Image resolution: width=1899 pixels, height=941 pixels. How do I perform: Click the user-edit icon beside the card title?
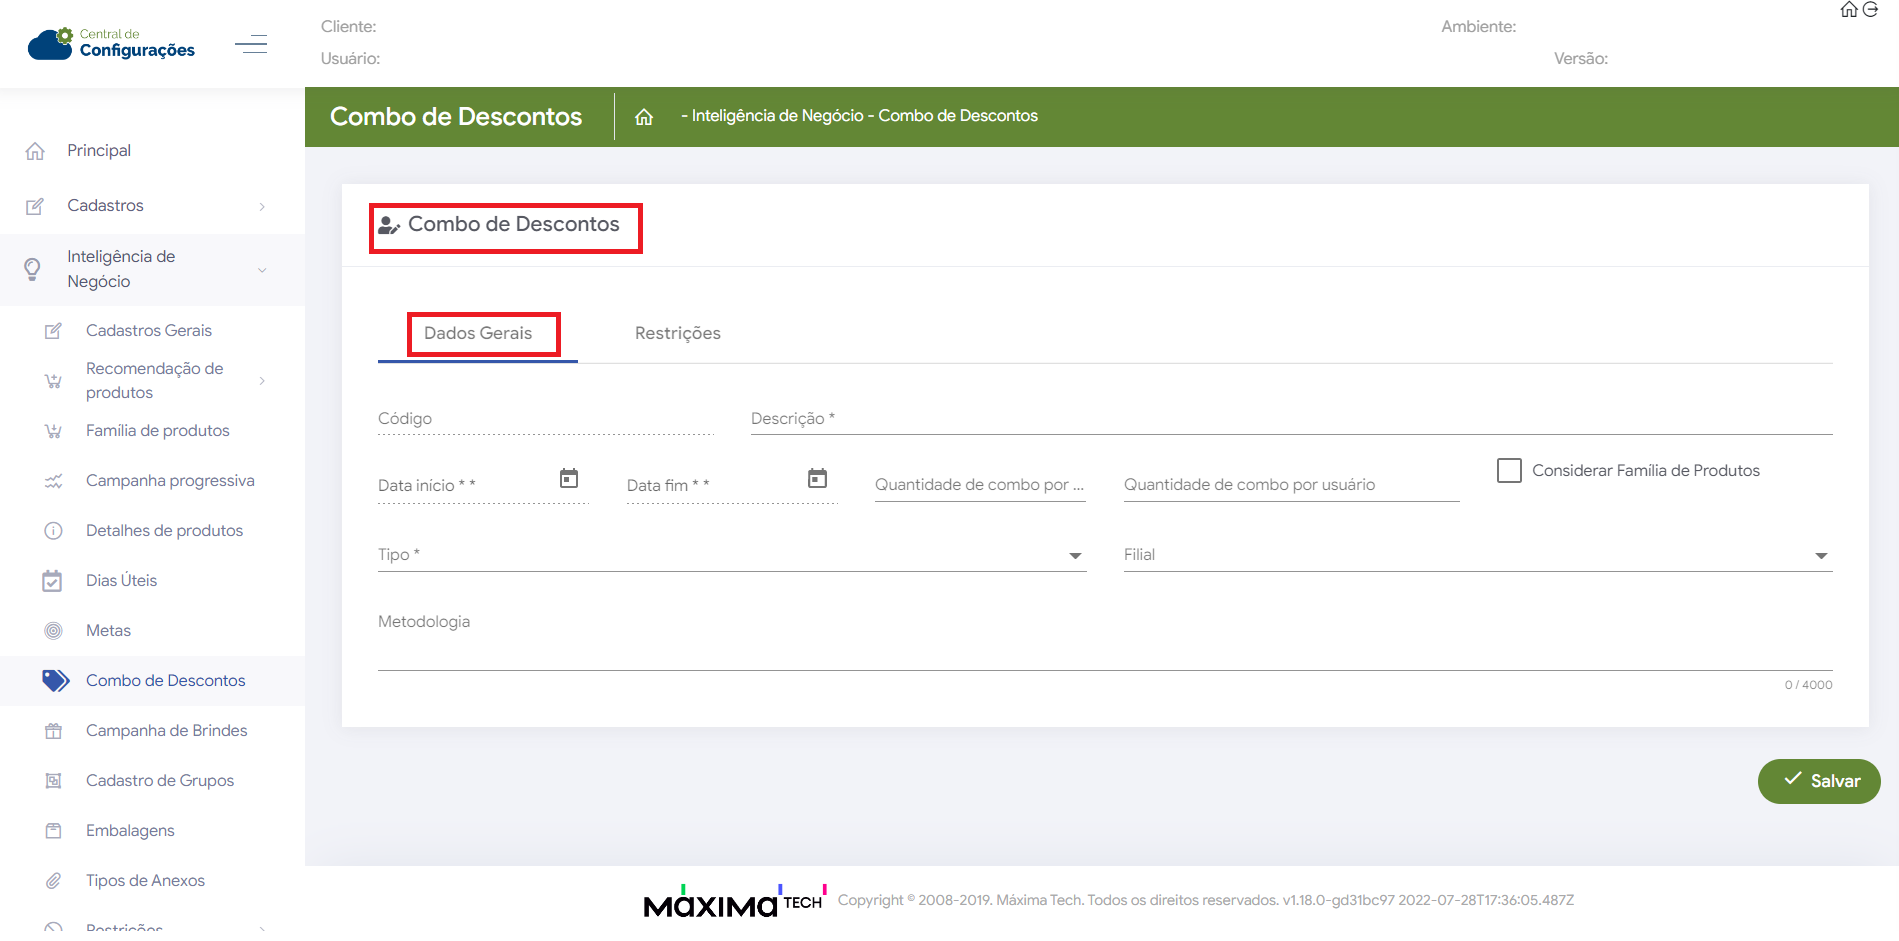pyautogui.click(x=389, y=226)
